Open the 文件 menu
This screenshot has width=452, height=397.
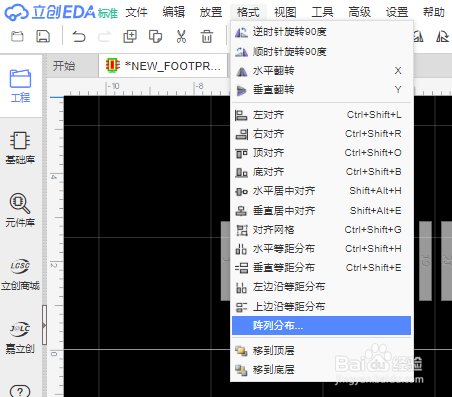click(136, 13)
